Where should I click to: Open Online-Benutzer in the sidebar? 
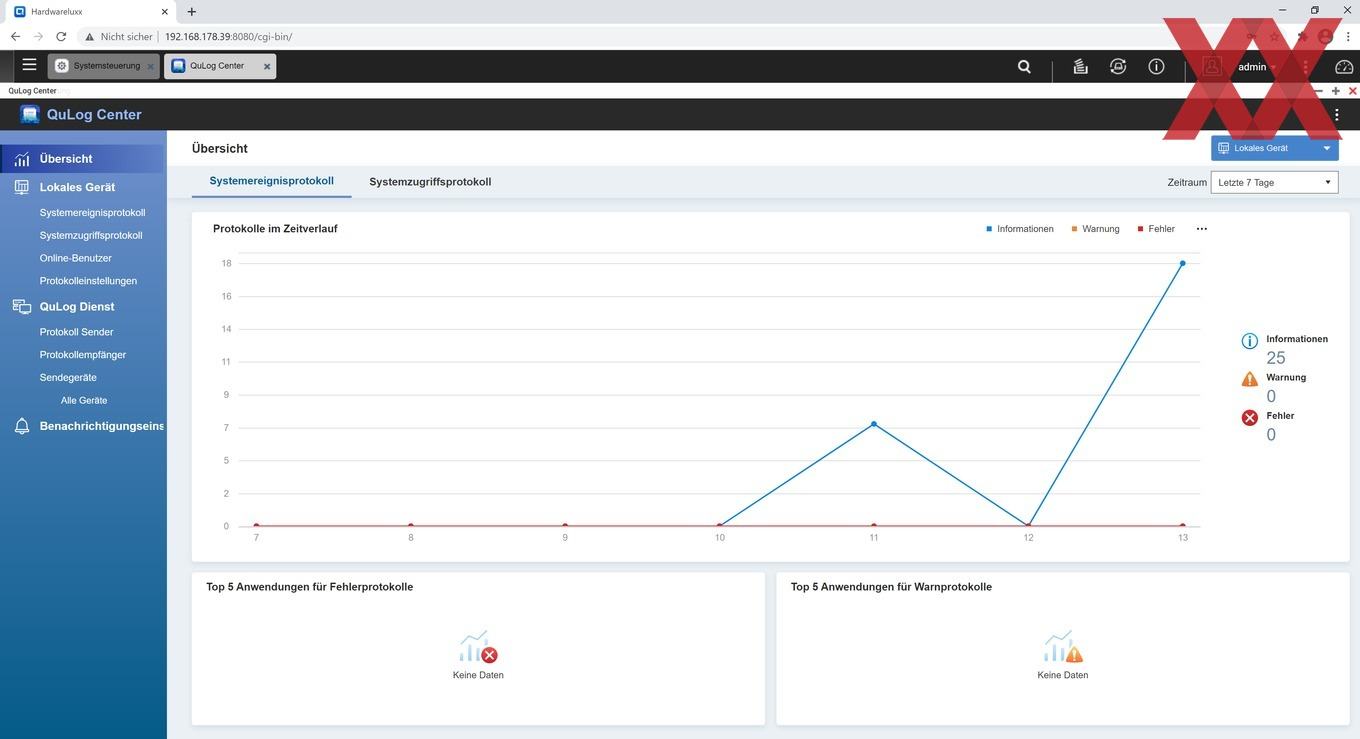pos(76,258)
